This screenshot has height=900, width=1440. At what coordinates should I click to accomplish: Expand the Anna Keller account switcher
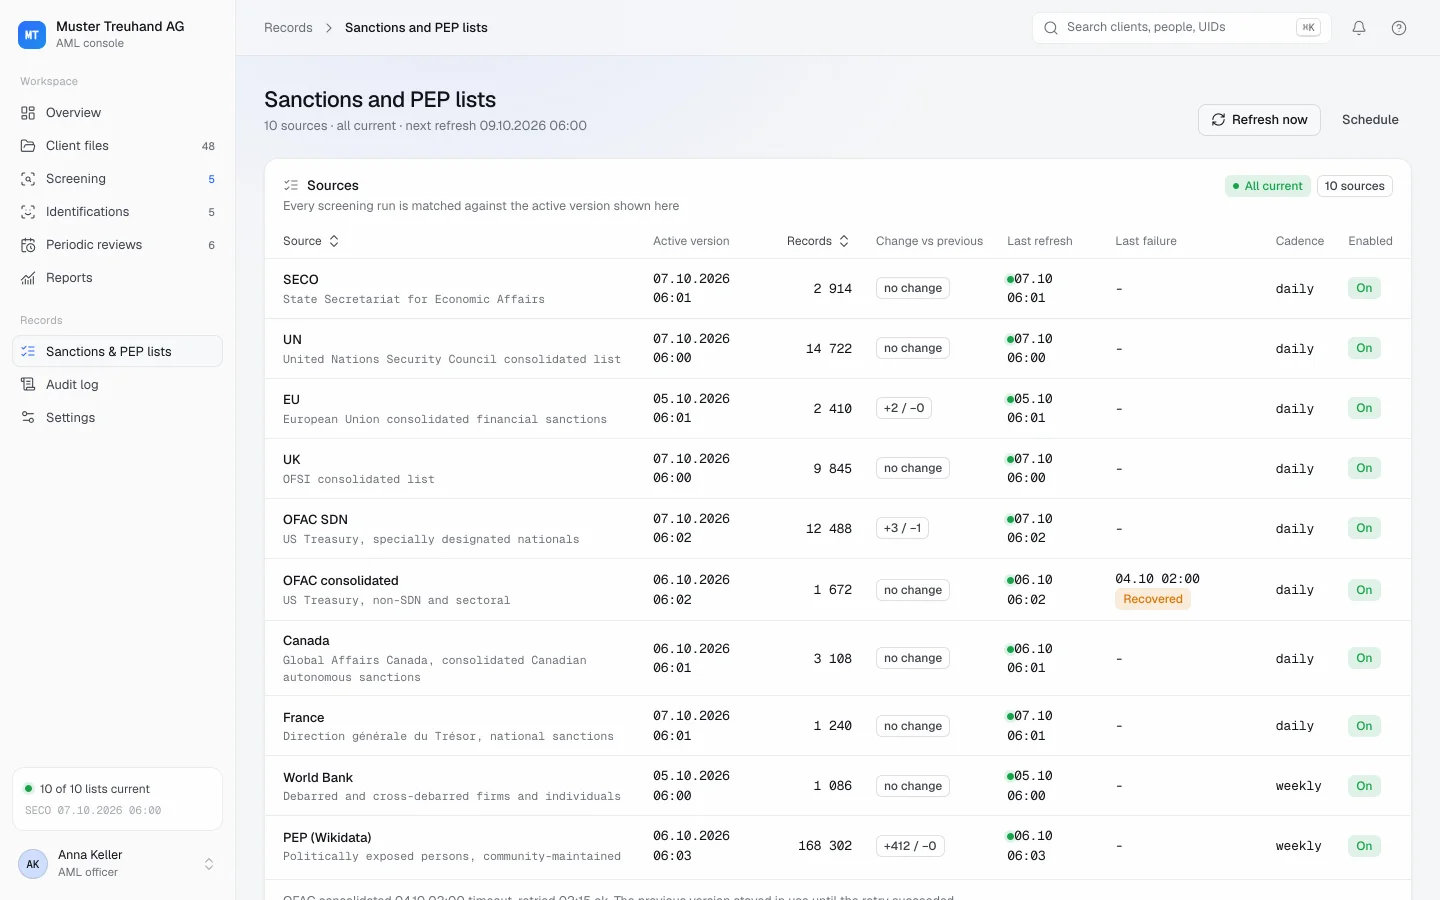tap(209, 864)
